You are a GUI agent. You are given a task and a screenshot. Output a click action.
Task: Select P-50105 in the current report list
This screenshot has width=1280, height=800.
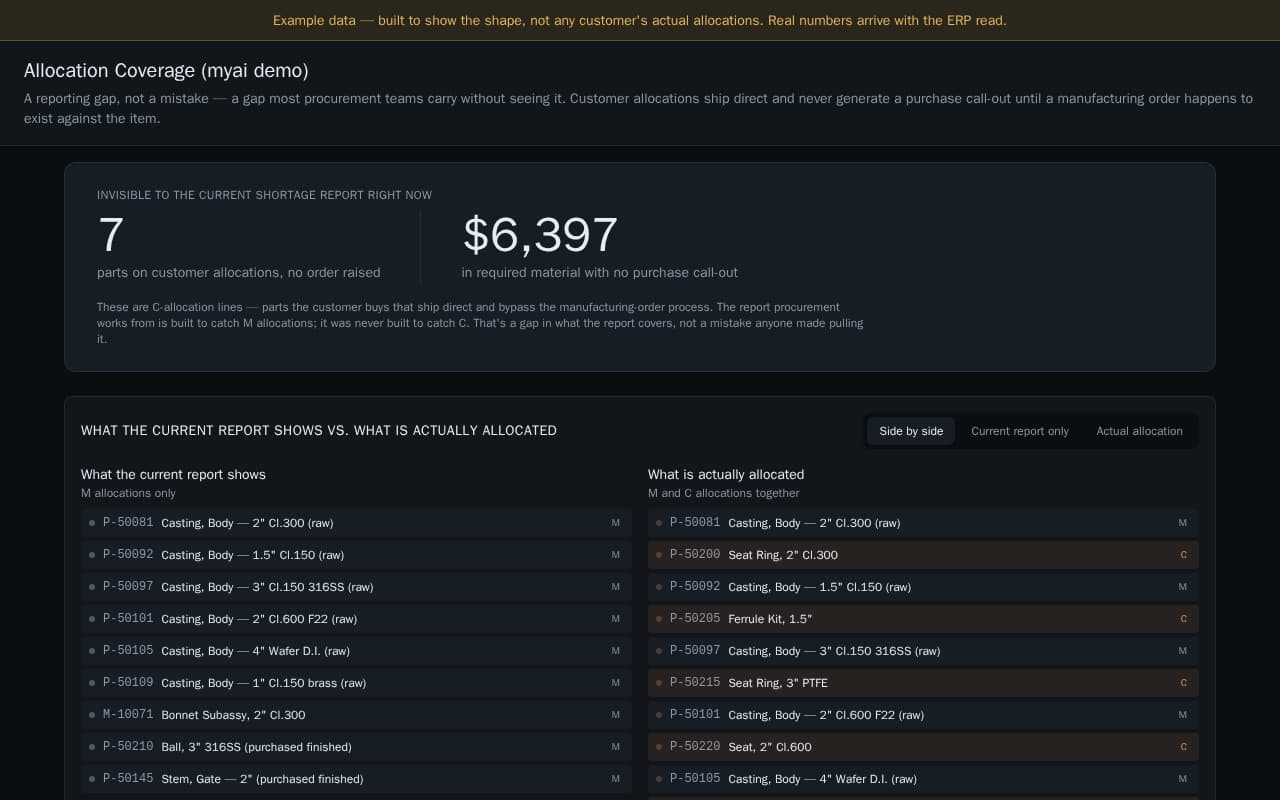coord(356,651)
